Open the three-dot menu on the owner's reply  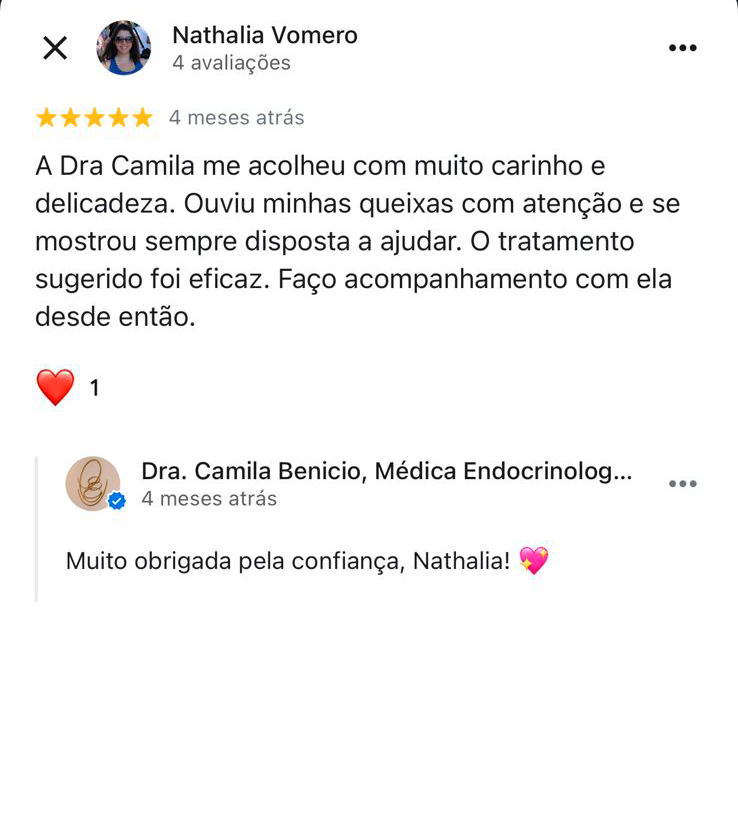coord(682,483)
